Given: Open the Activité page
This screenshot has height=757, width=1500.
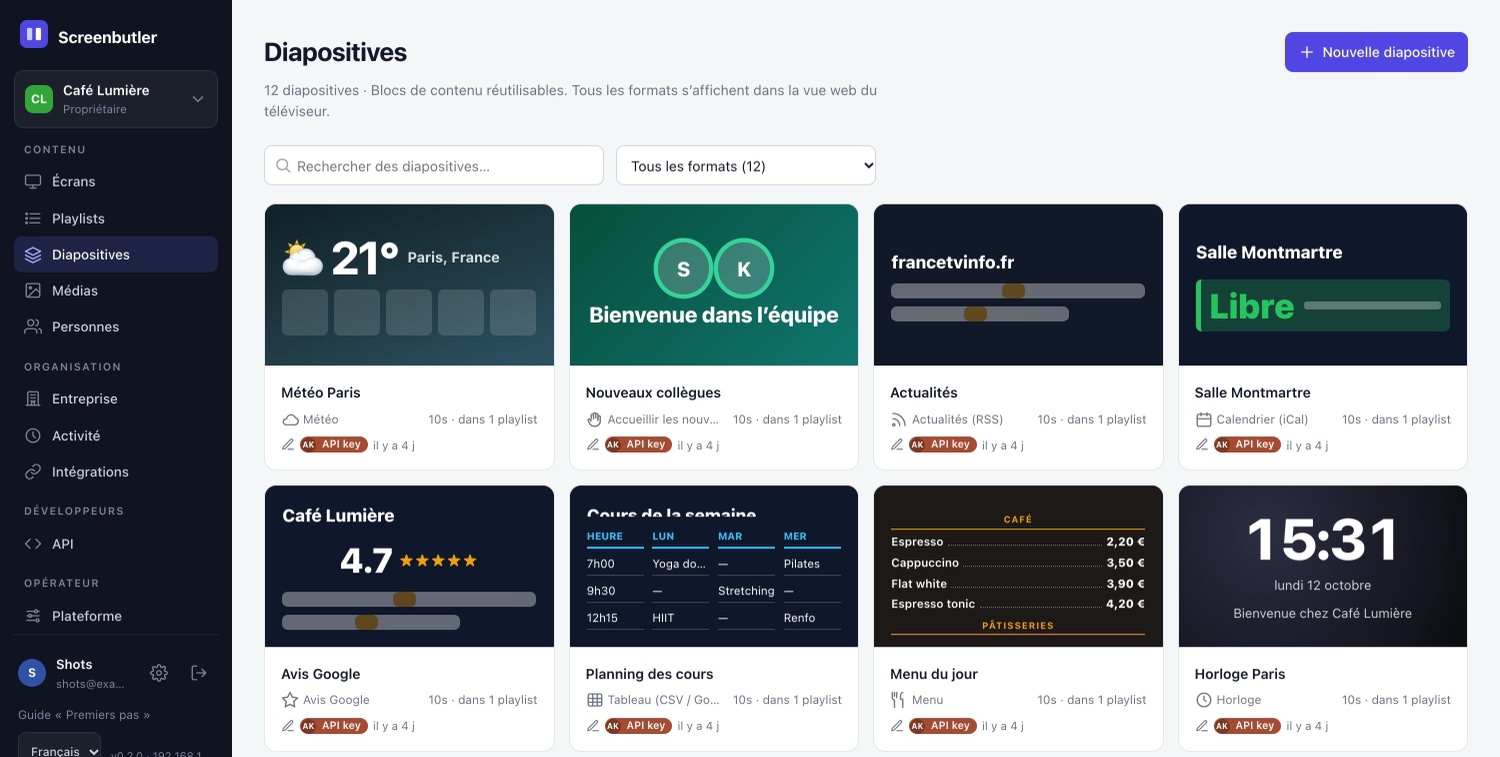Looking at the screenshot, I should [x=116, y=436].
